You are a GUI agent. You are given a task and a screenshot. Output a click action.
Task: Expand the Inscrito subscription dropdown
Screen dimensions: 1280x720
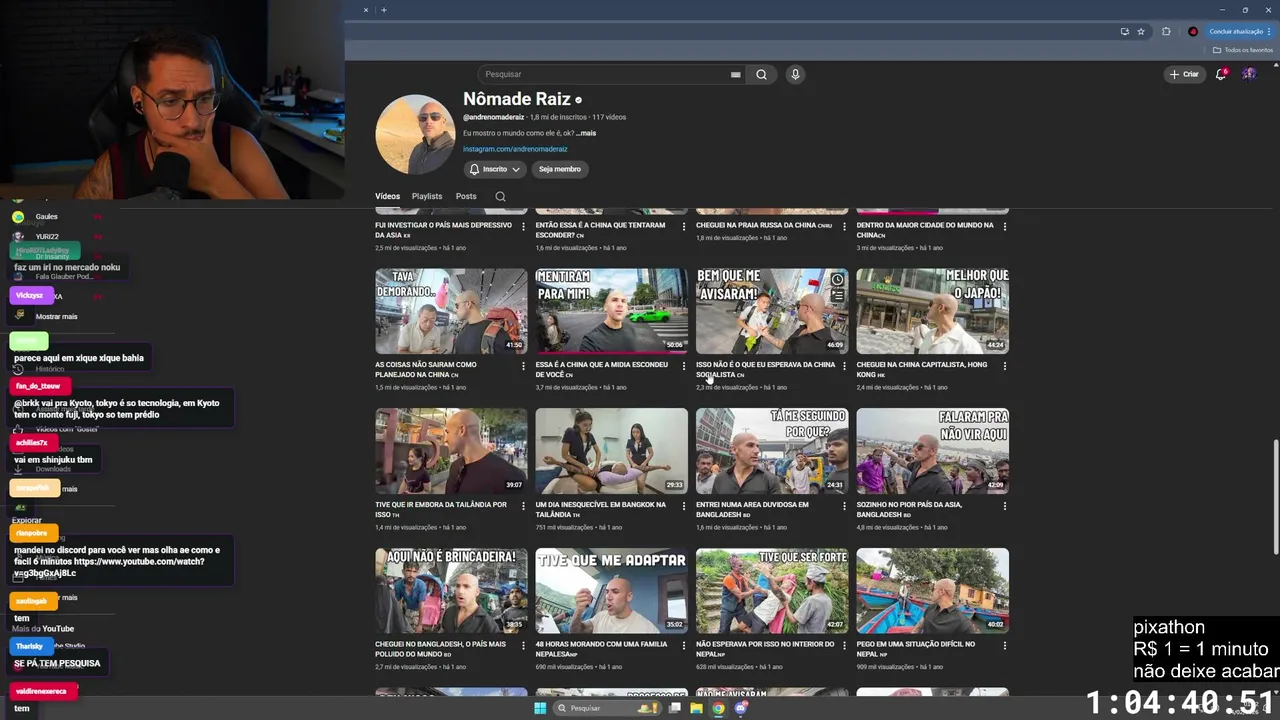click(x=495, y=169)
